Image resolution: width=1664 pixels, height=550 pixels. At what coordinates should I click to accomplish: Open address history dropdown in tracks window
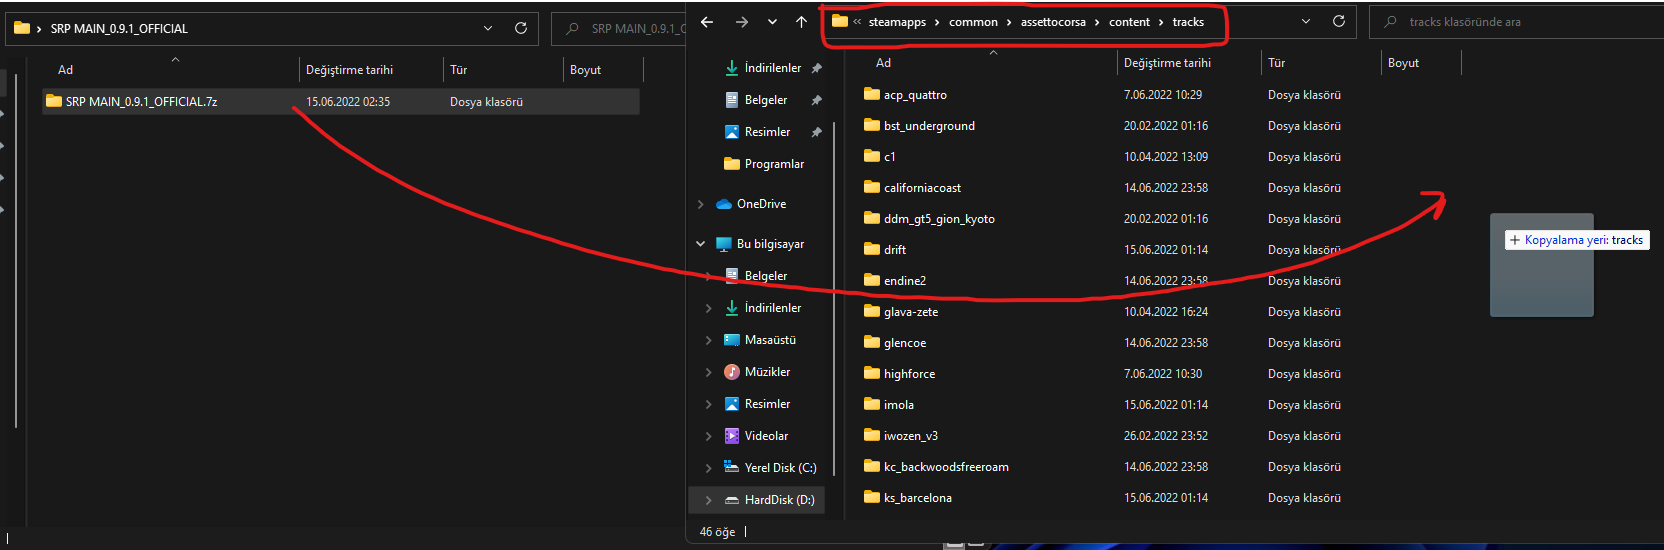point(1306,21)
